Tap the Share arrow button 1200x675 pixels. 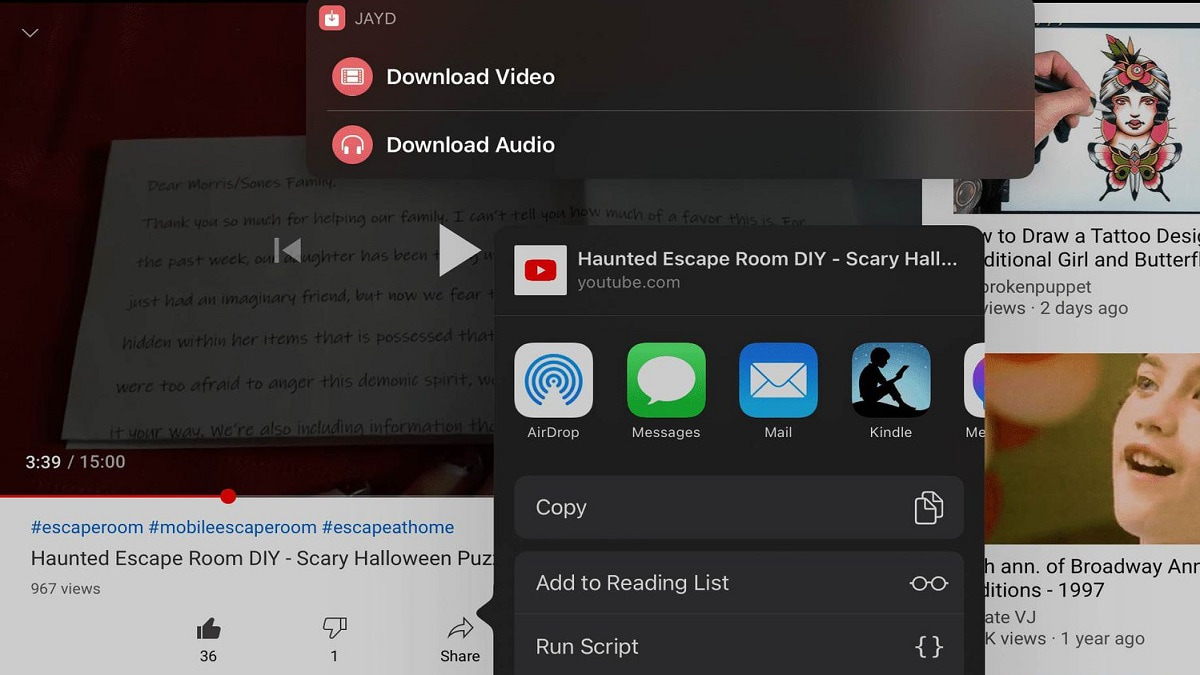[460, 629]
